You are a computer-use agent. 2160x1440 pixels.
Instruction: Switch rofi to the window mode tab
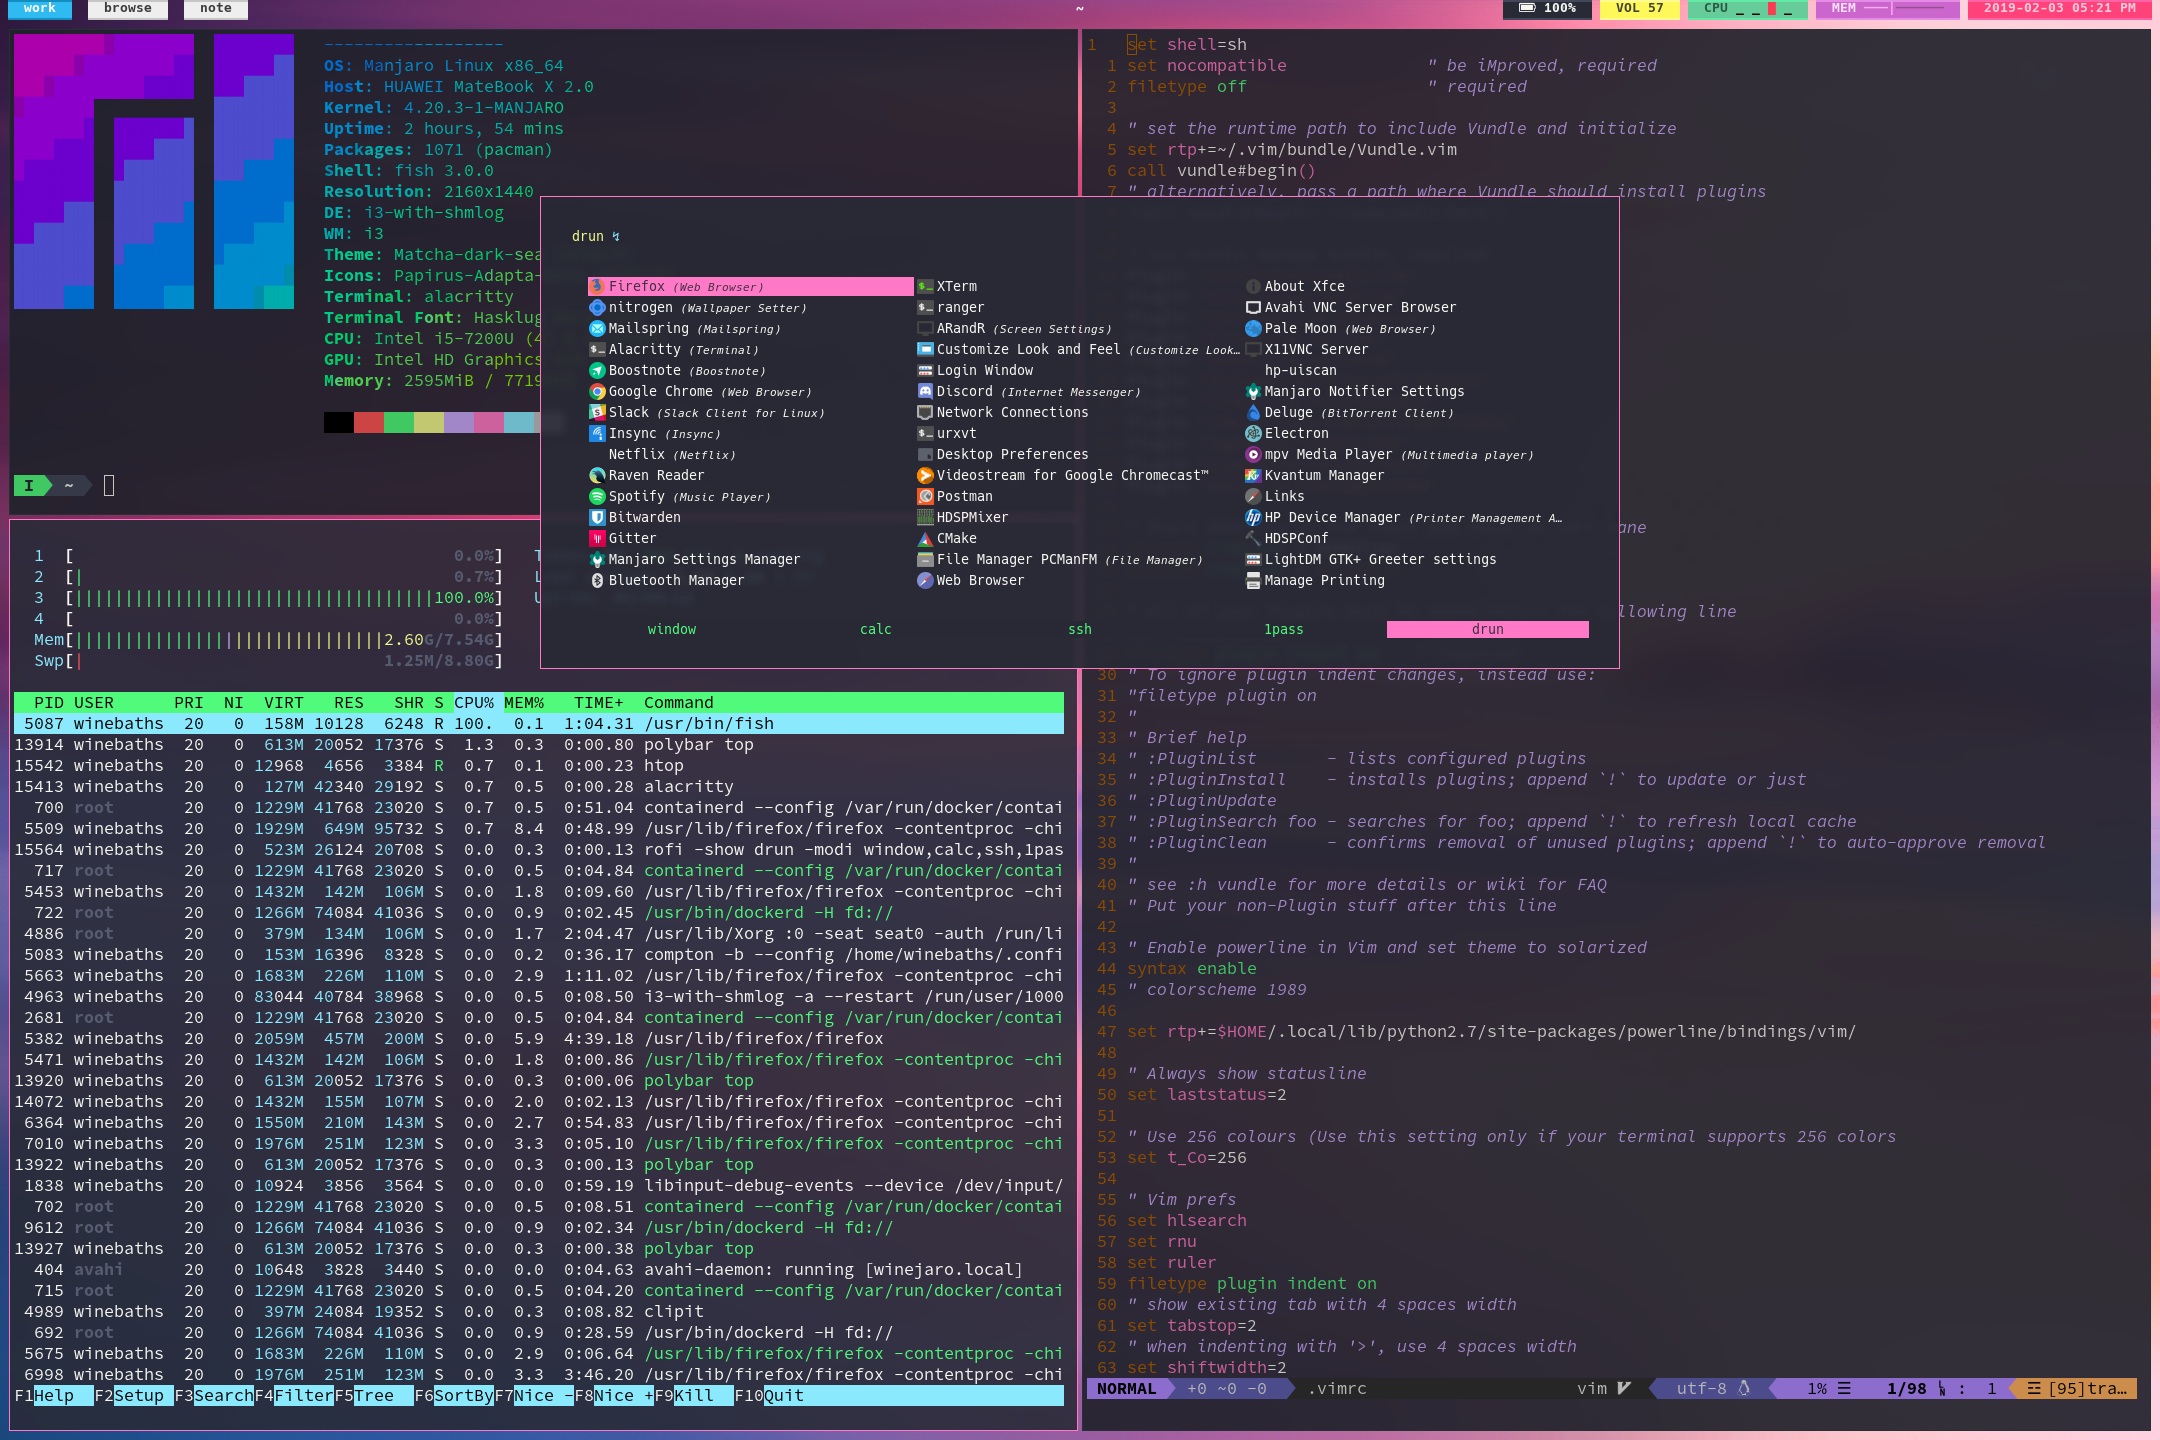671,629
